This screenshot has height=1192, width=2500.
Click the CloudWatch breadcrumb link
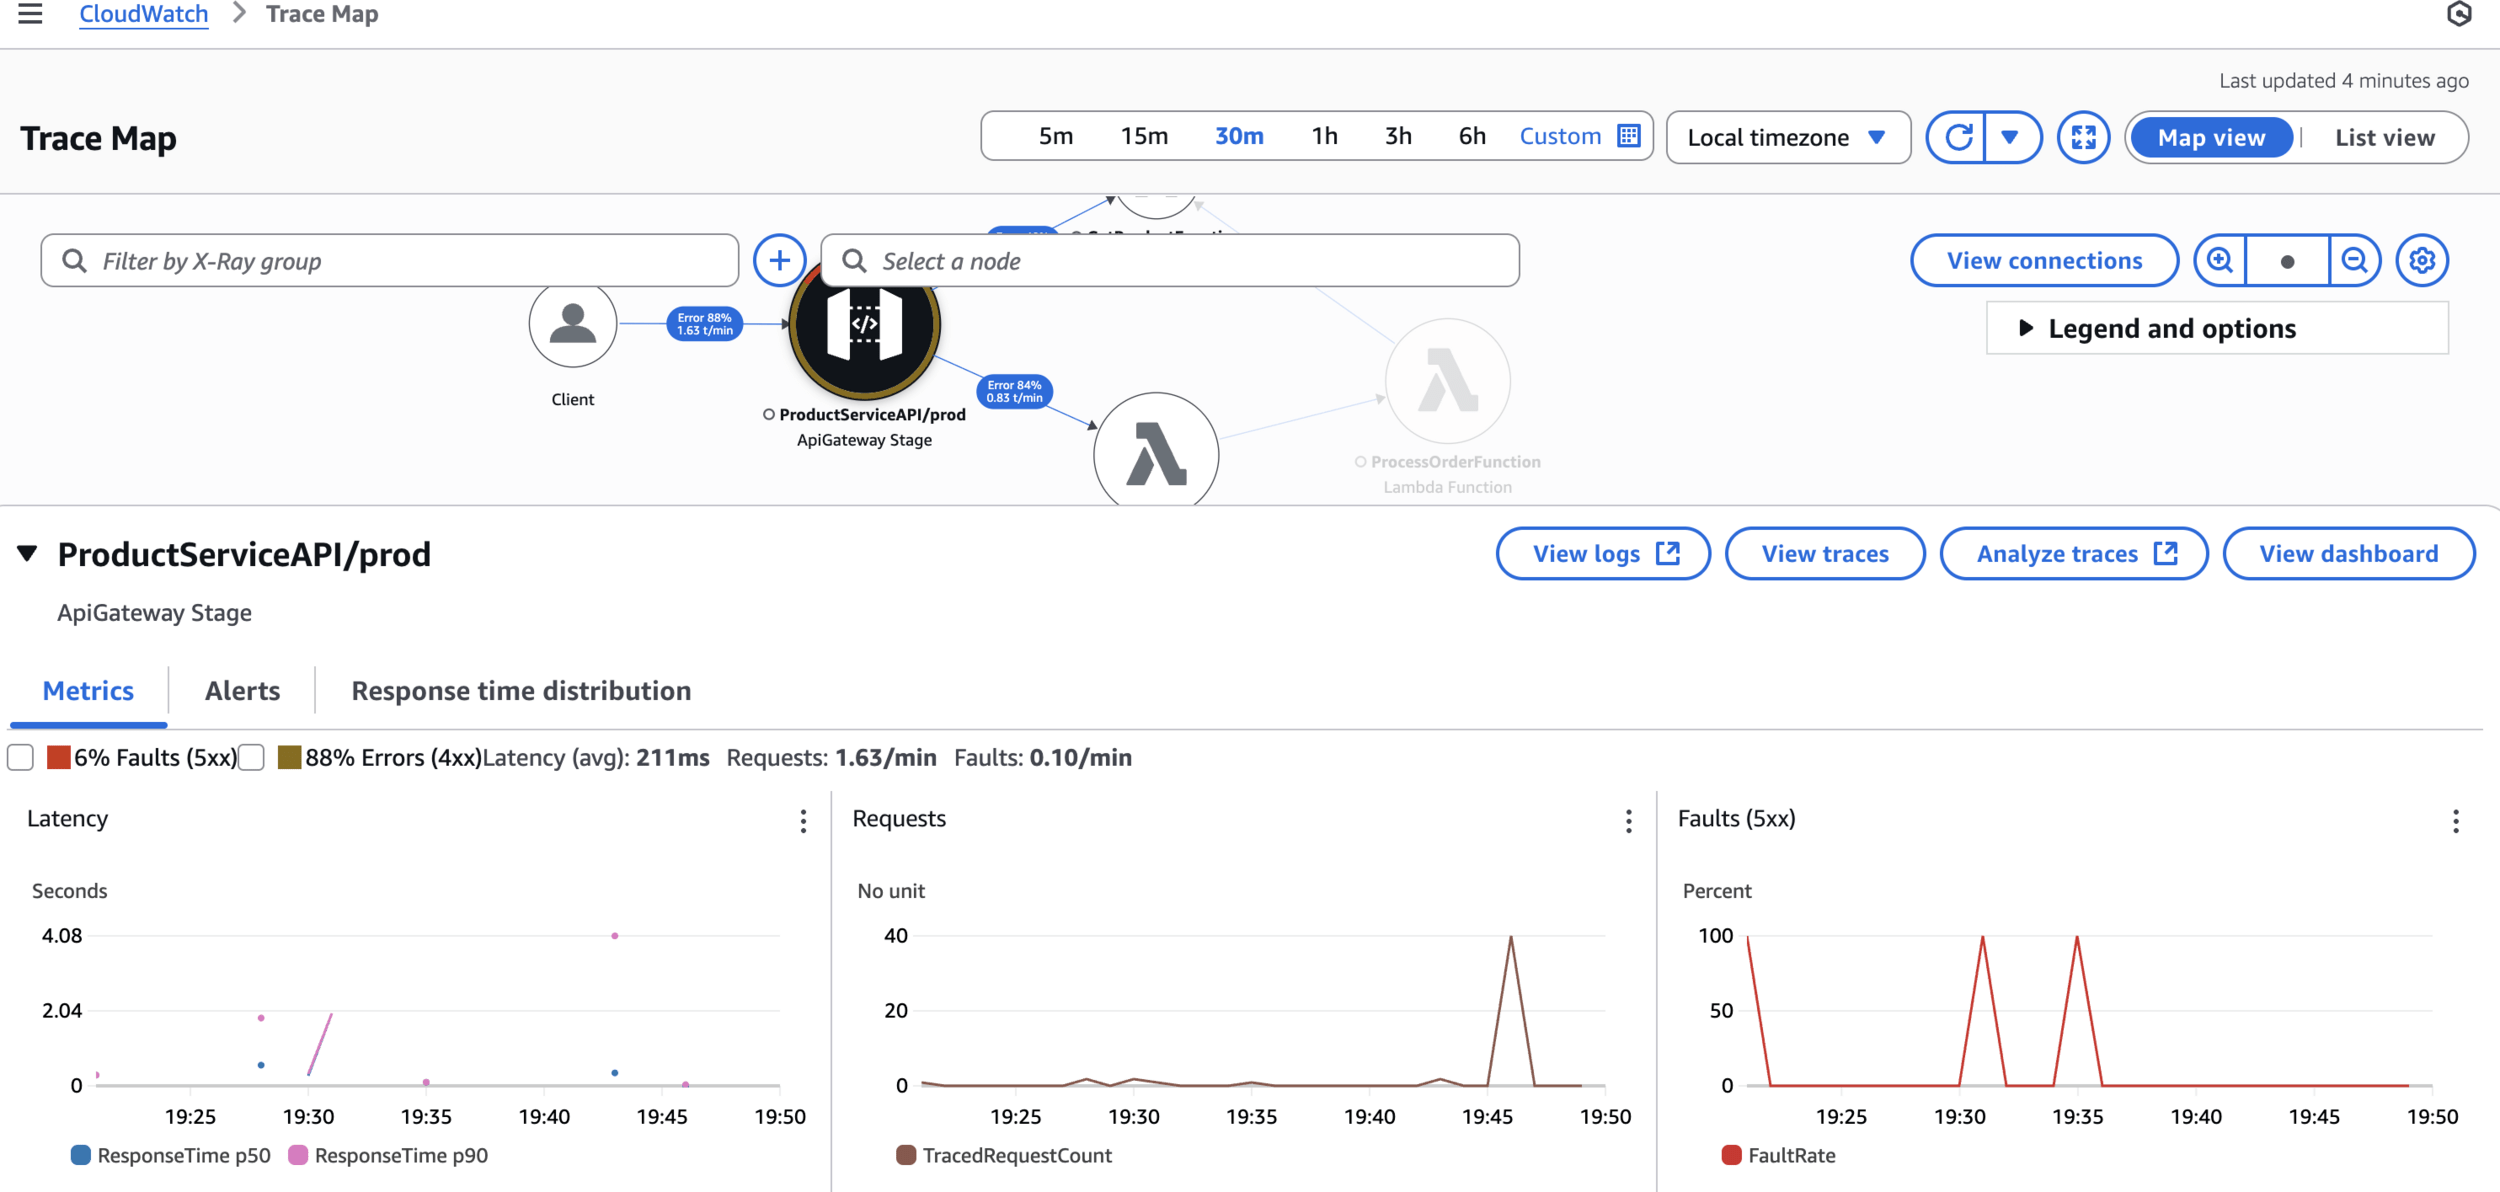(x=144, y=14)
